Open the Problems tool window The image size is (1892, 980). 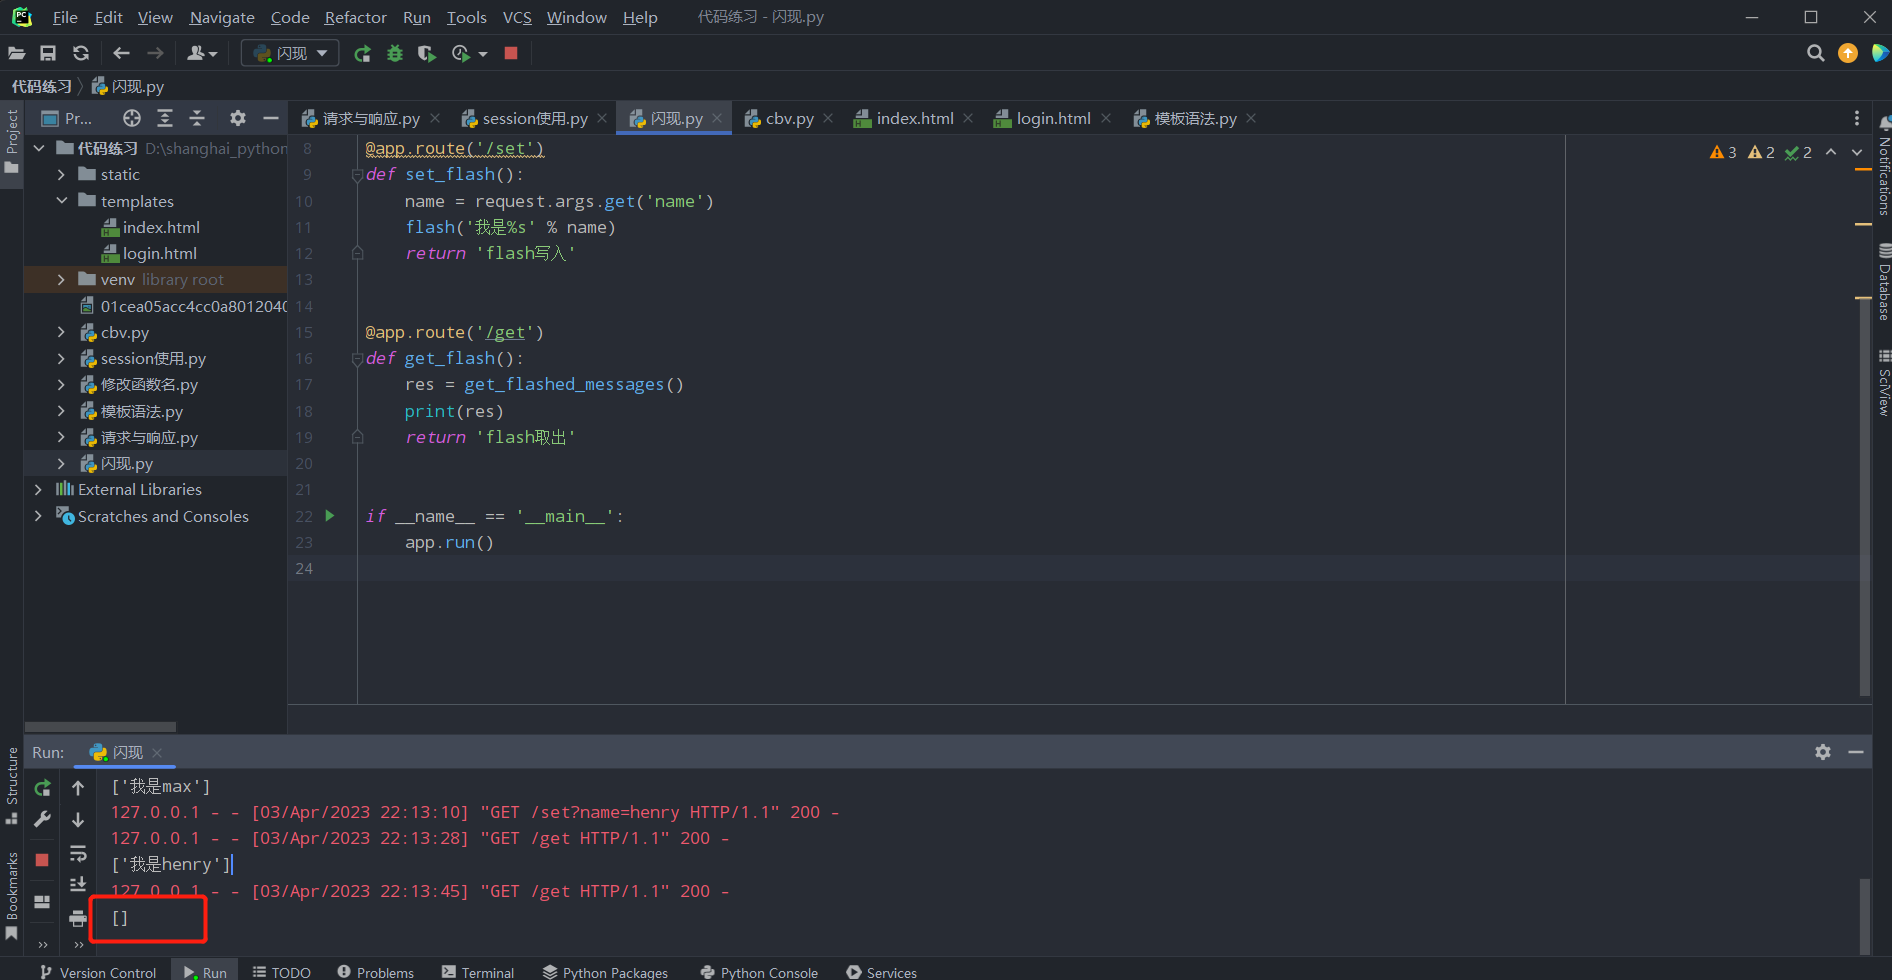376,972
